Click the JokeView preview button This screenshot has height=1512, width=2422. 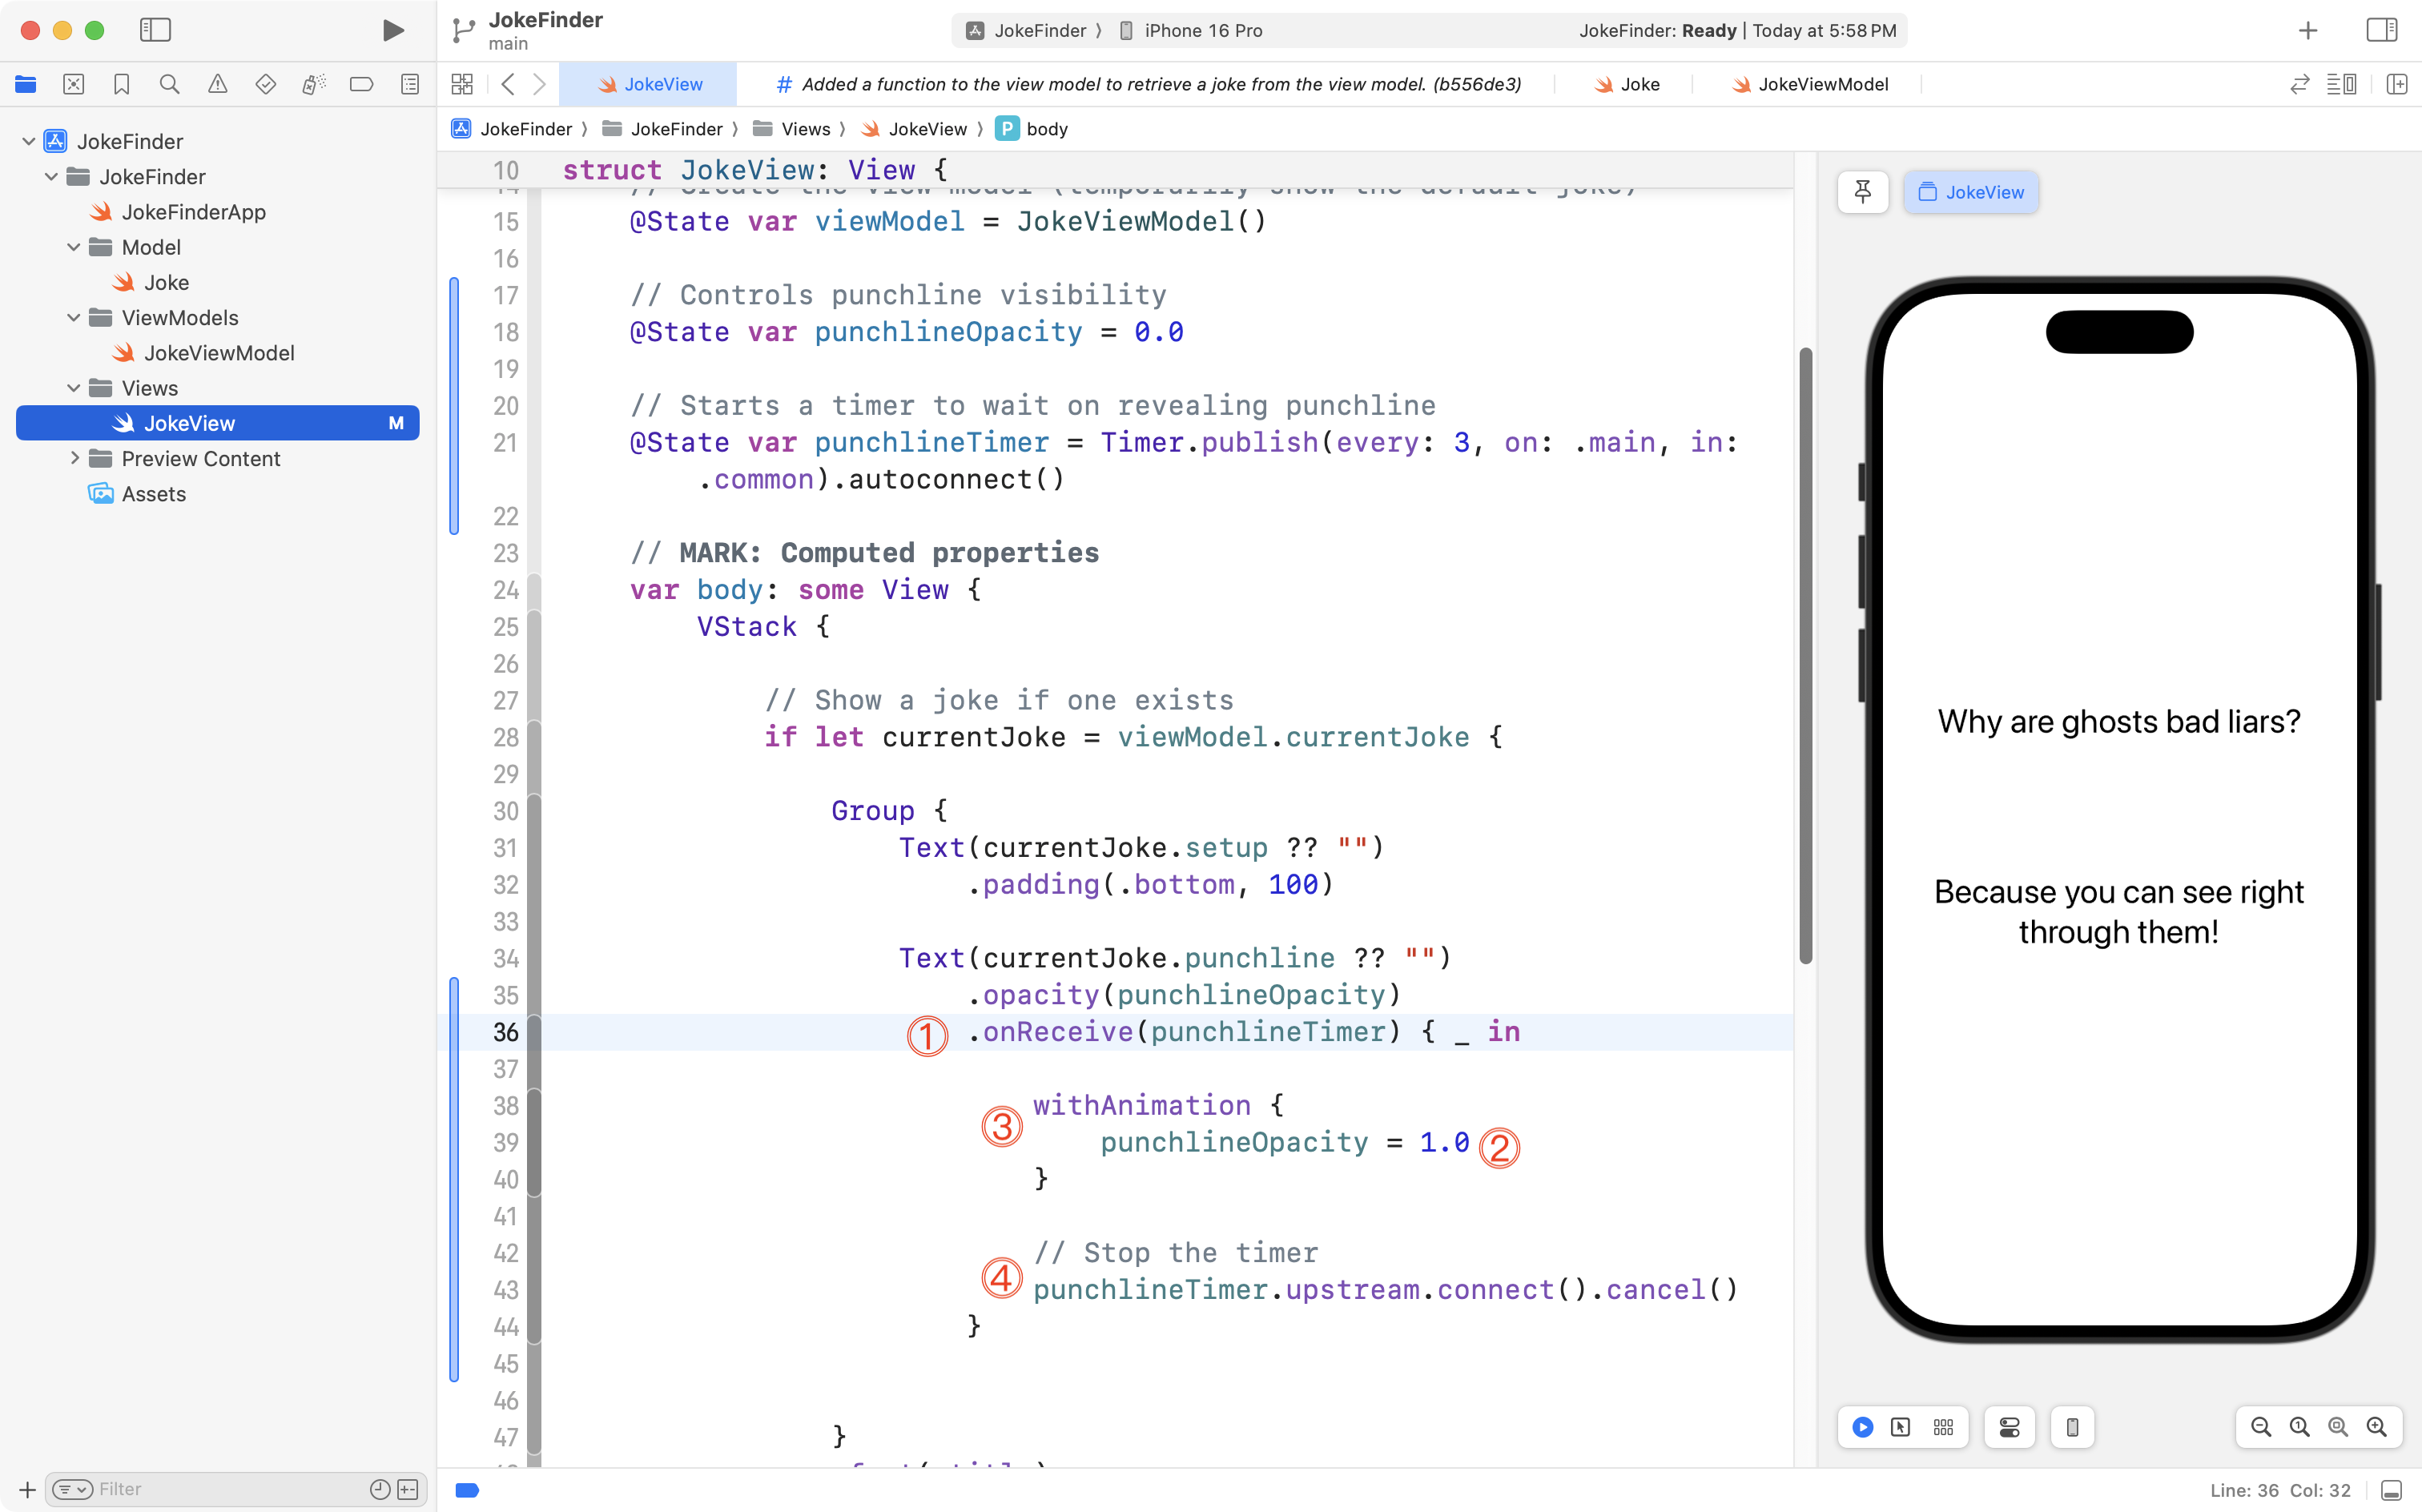[1970, 192]
